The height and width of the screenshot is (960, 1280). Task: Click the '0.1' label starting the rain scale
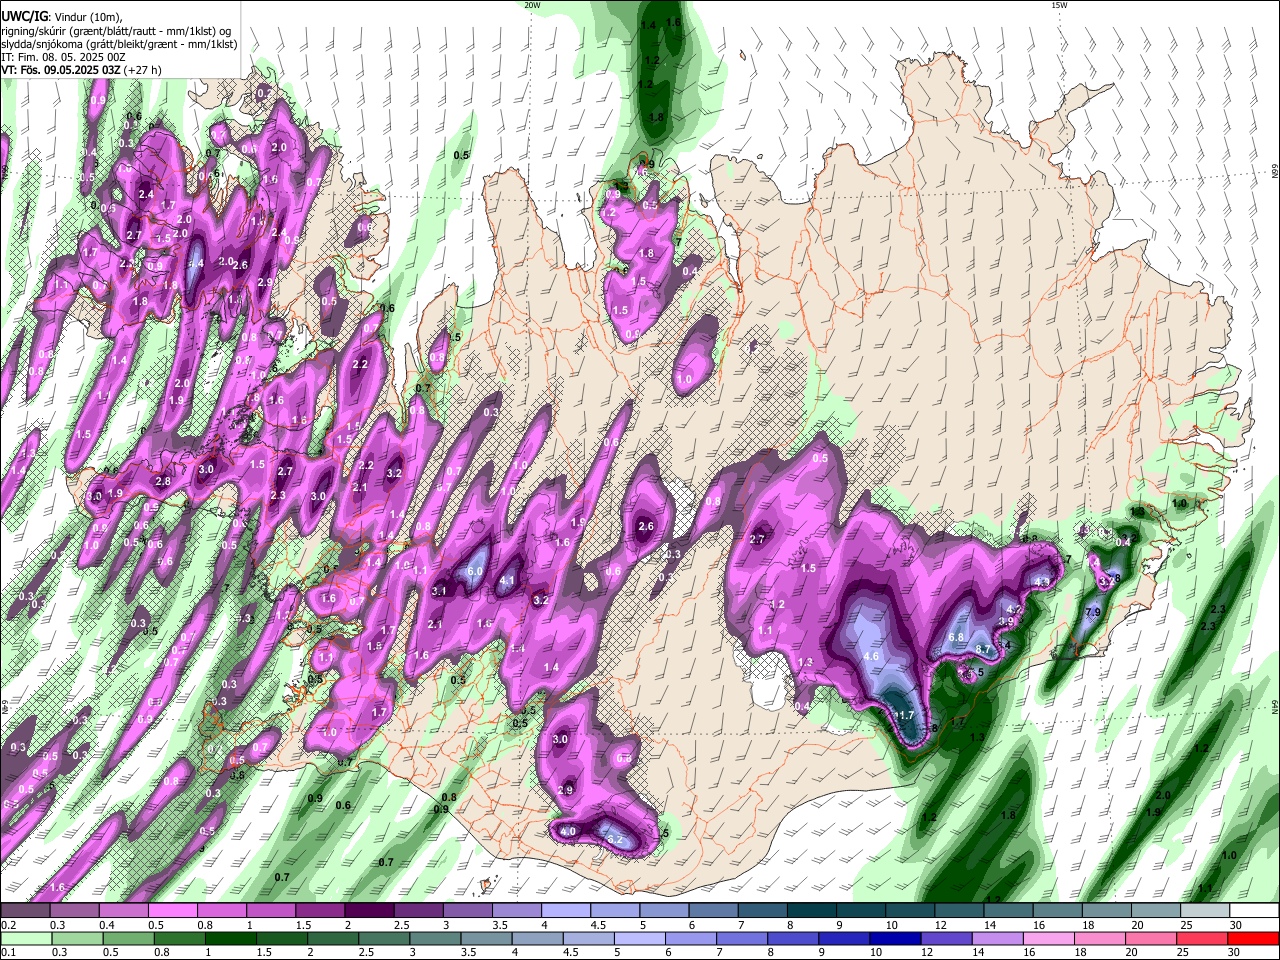tap(8, 952)
